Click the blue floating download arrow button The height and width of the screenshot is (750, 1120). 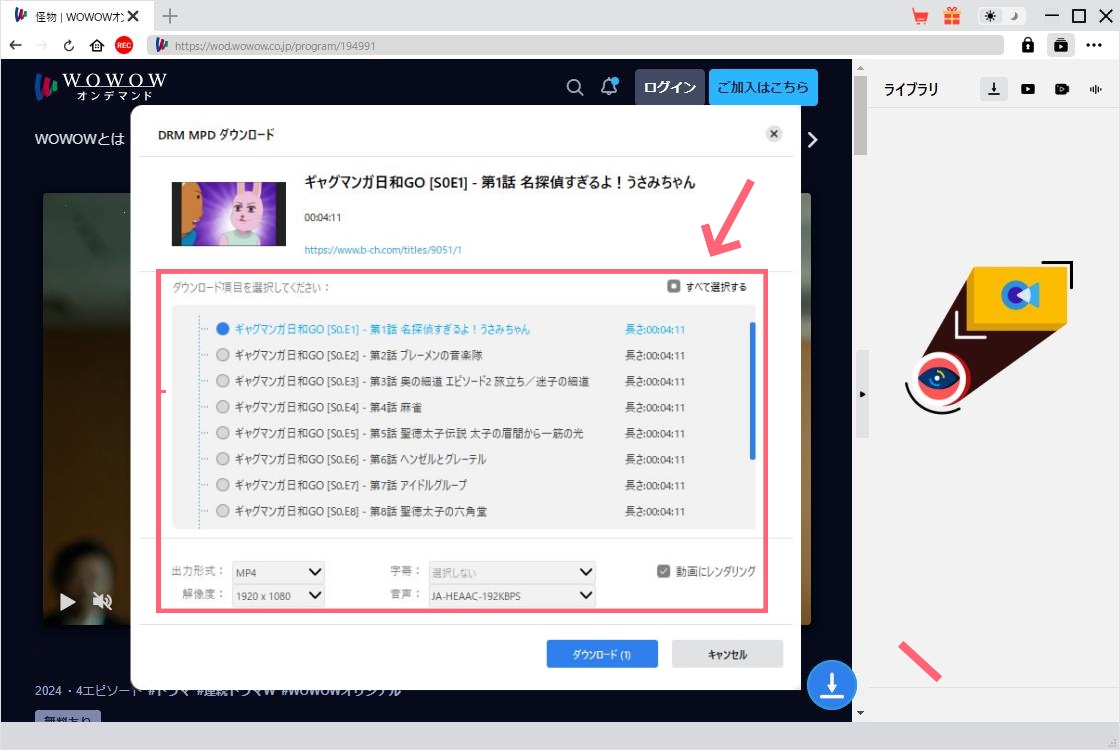(x=831, y=685)
